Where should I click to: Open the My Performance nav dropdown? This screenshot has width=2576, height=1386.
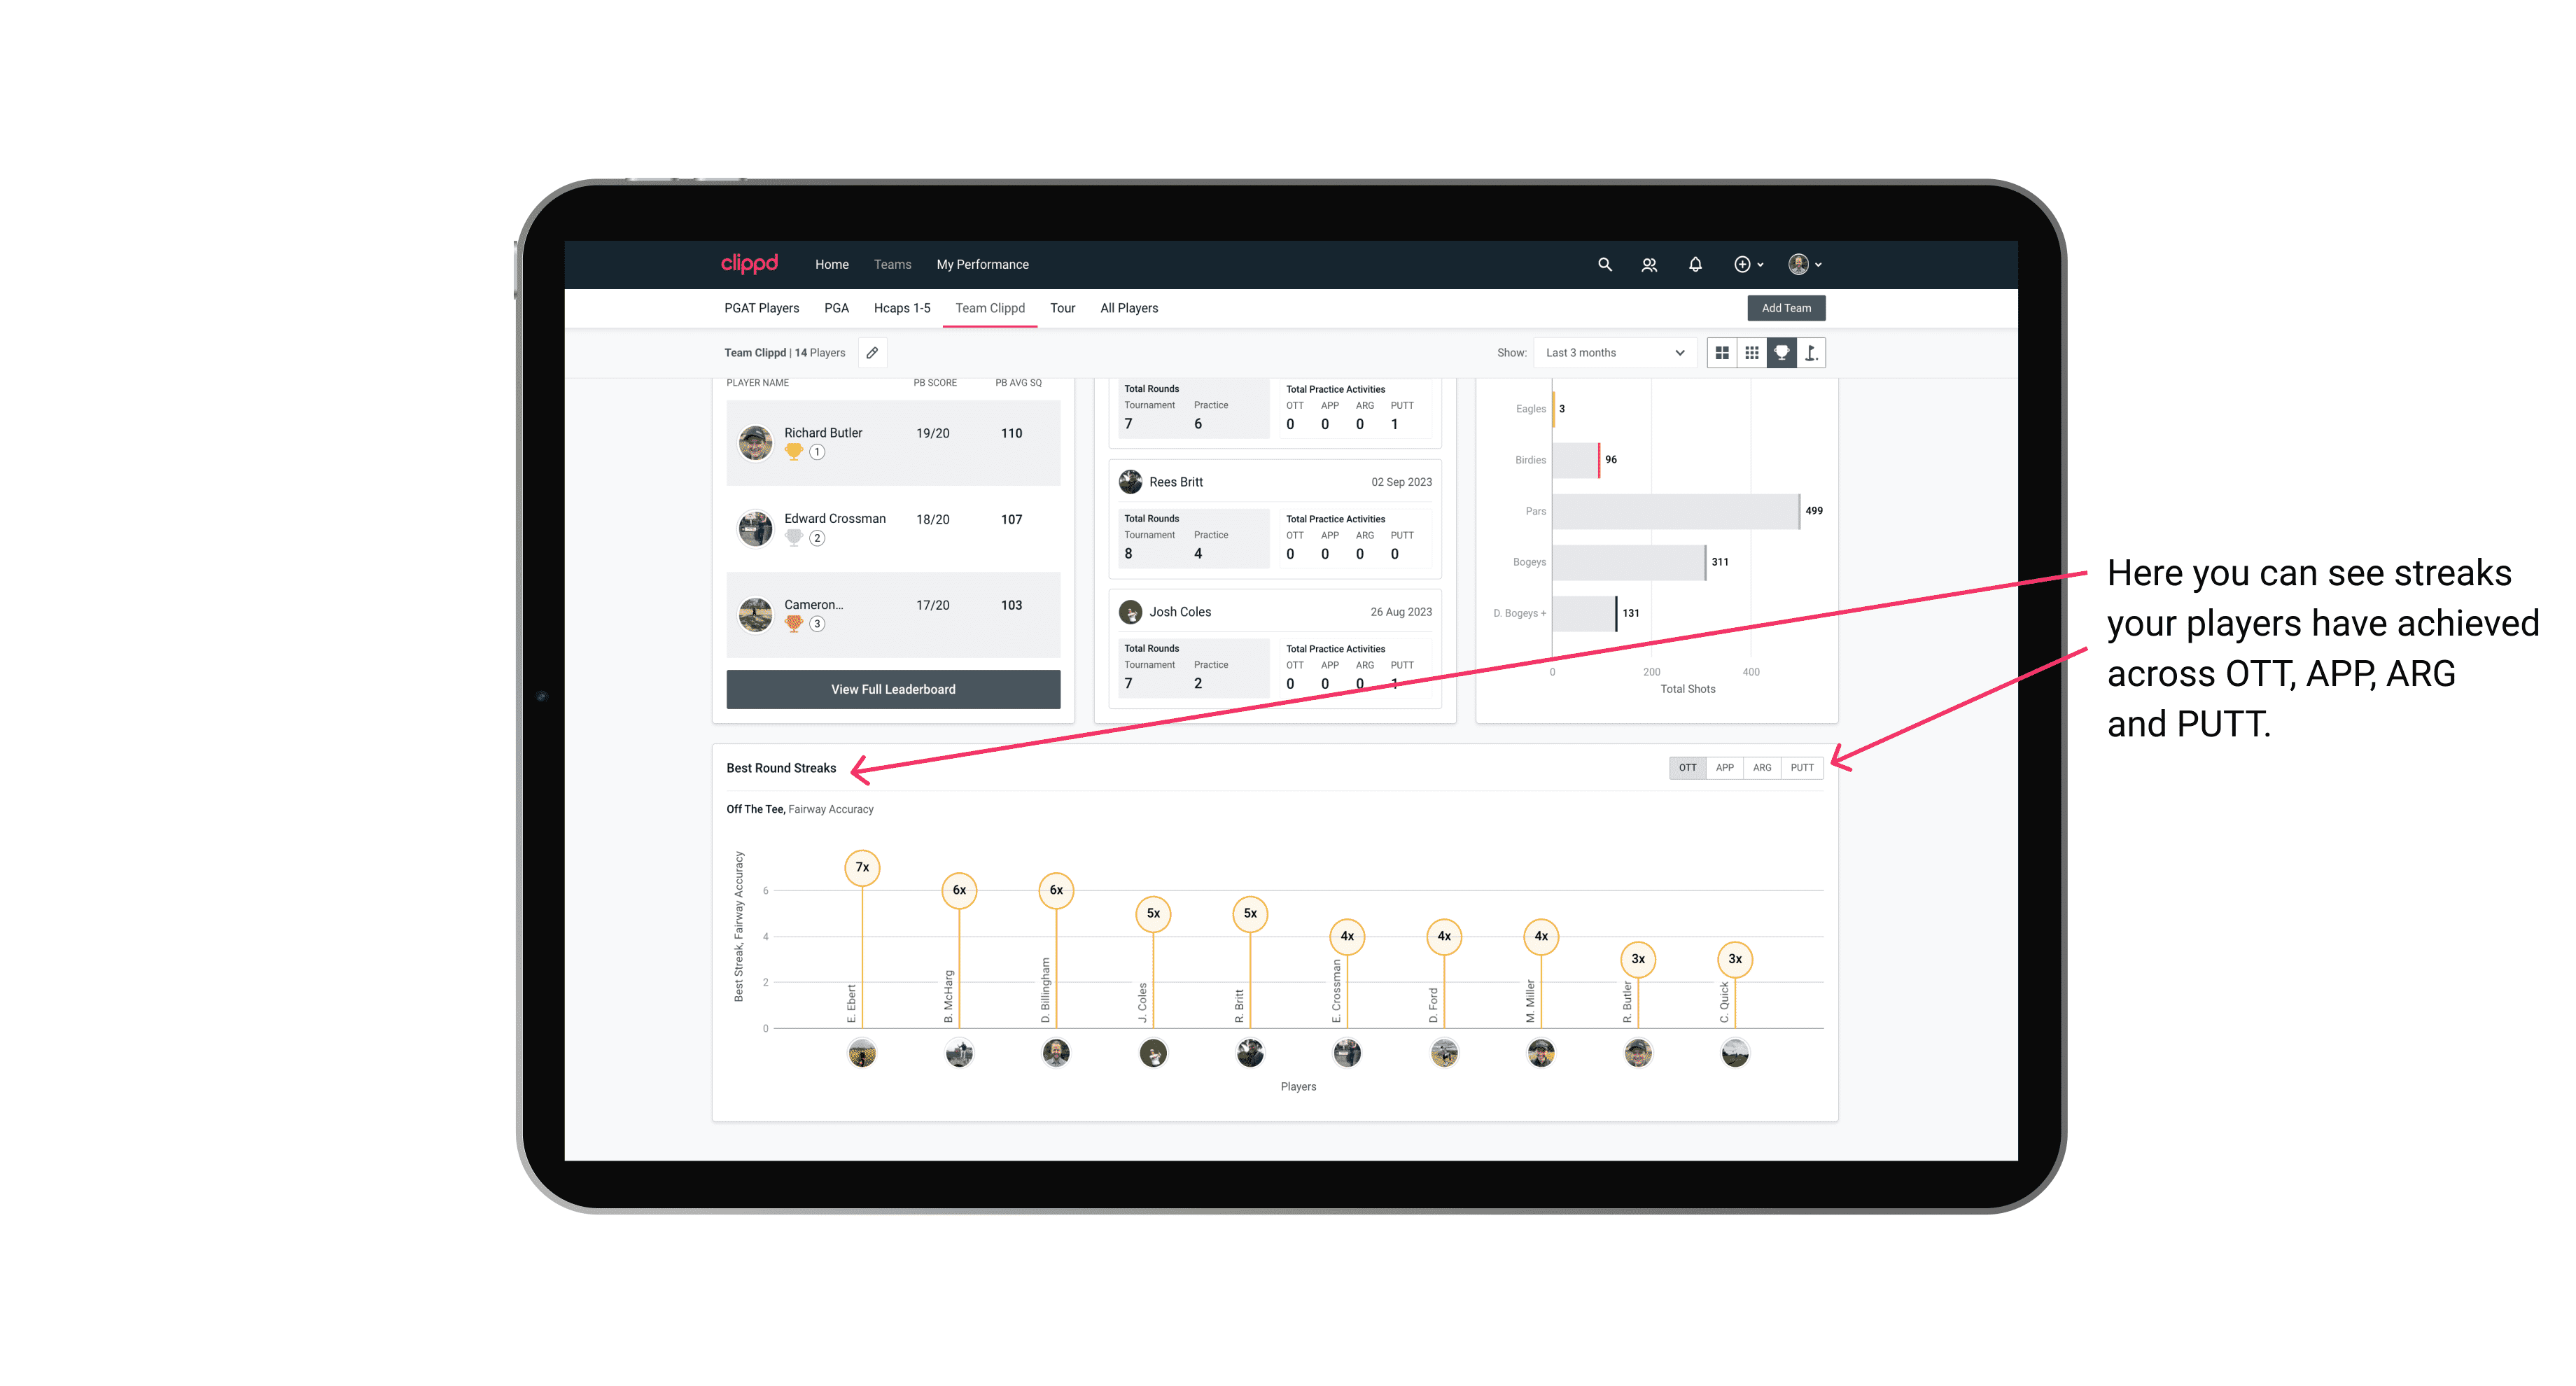click(x=984, y=265)
